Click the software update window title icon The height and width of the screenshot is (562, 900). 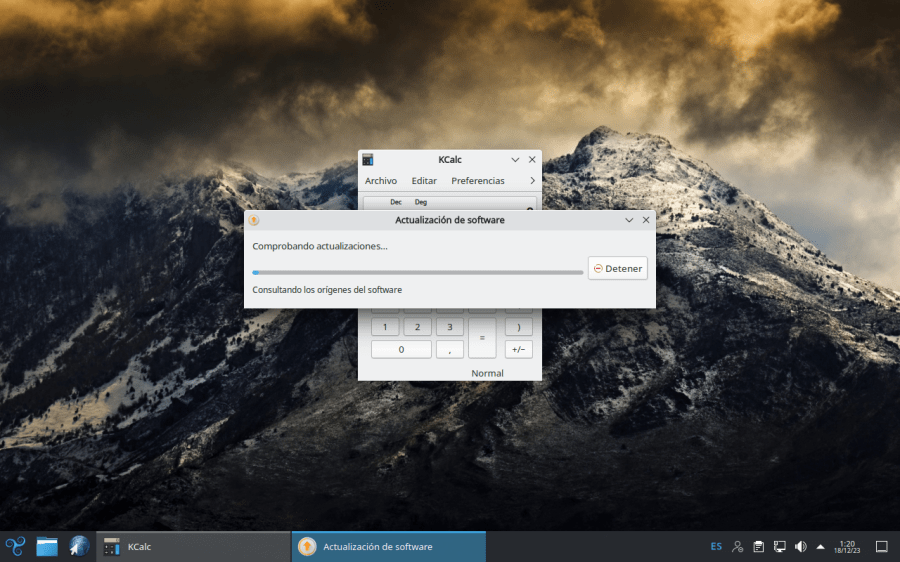tap(254, 220)
